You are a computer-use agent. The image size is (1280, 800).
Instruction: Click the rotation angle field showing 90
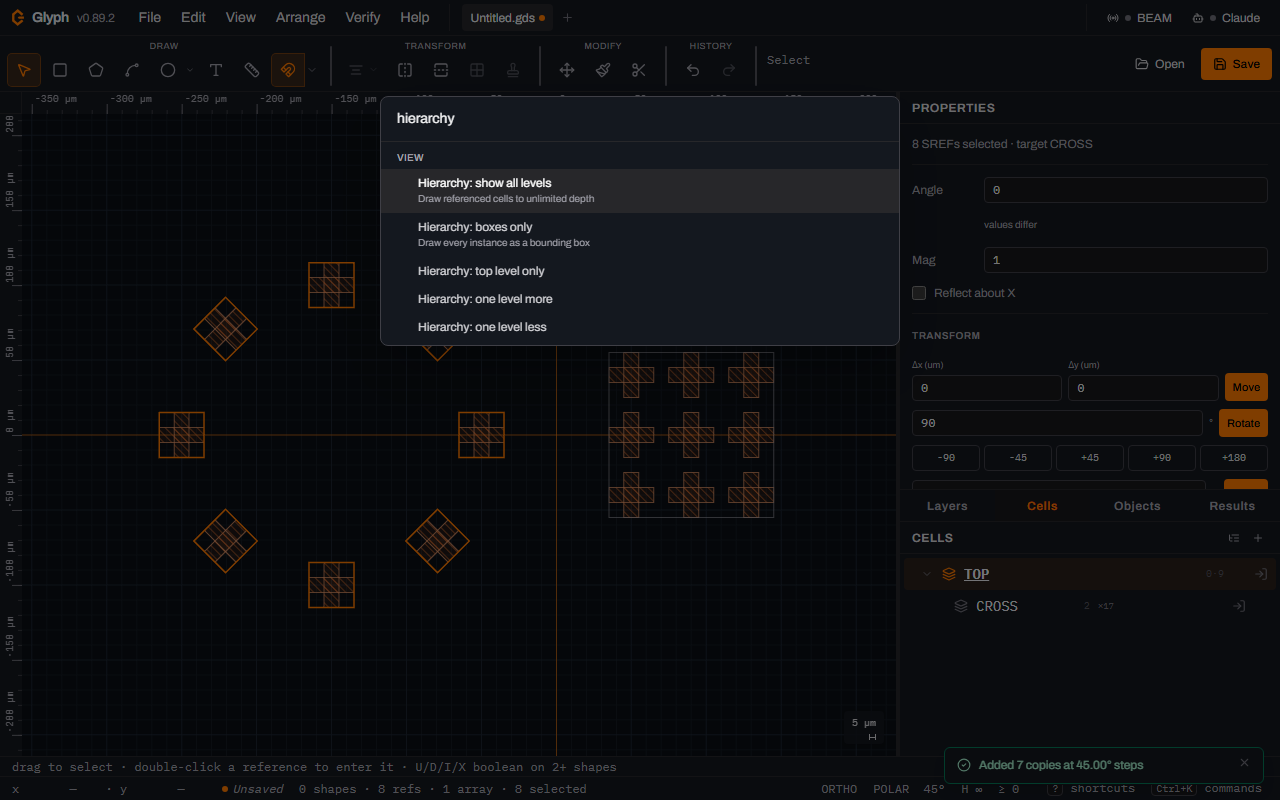coord(1057,423)
